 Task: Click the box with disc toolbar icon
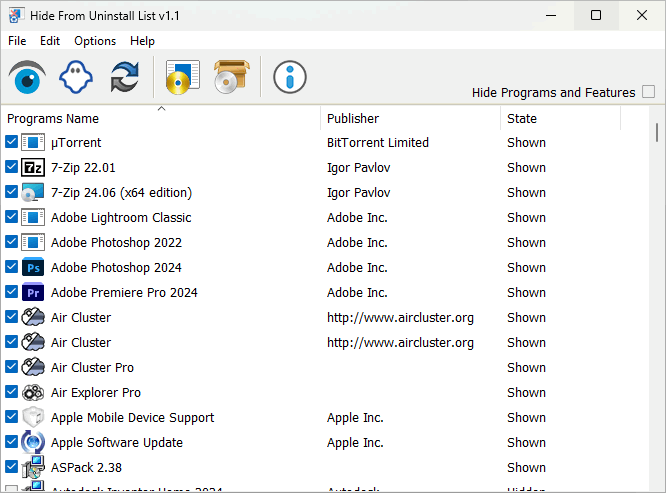pyautogui.click(x=231, y=77)
